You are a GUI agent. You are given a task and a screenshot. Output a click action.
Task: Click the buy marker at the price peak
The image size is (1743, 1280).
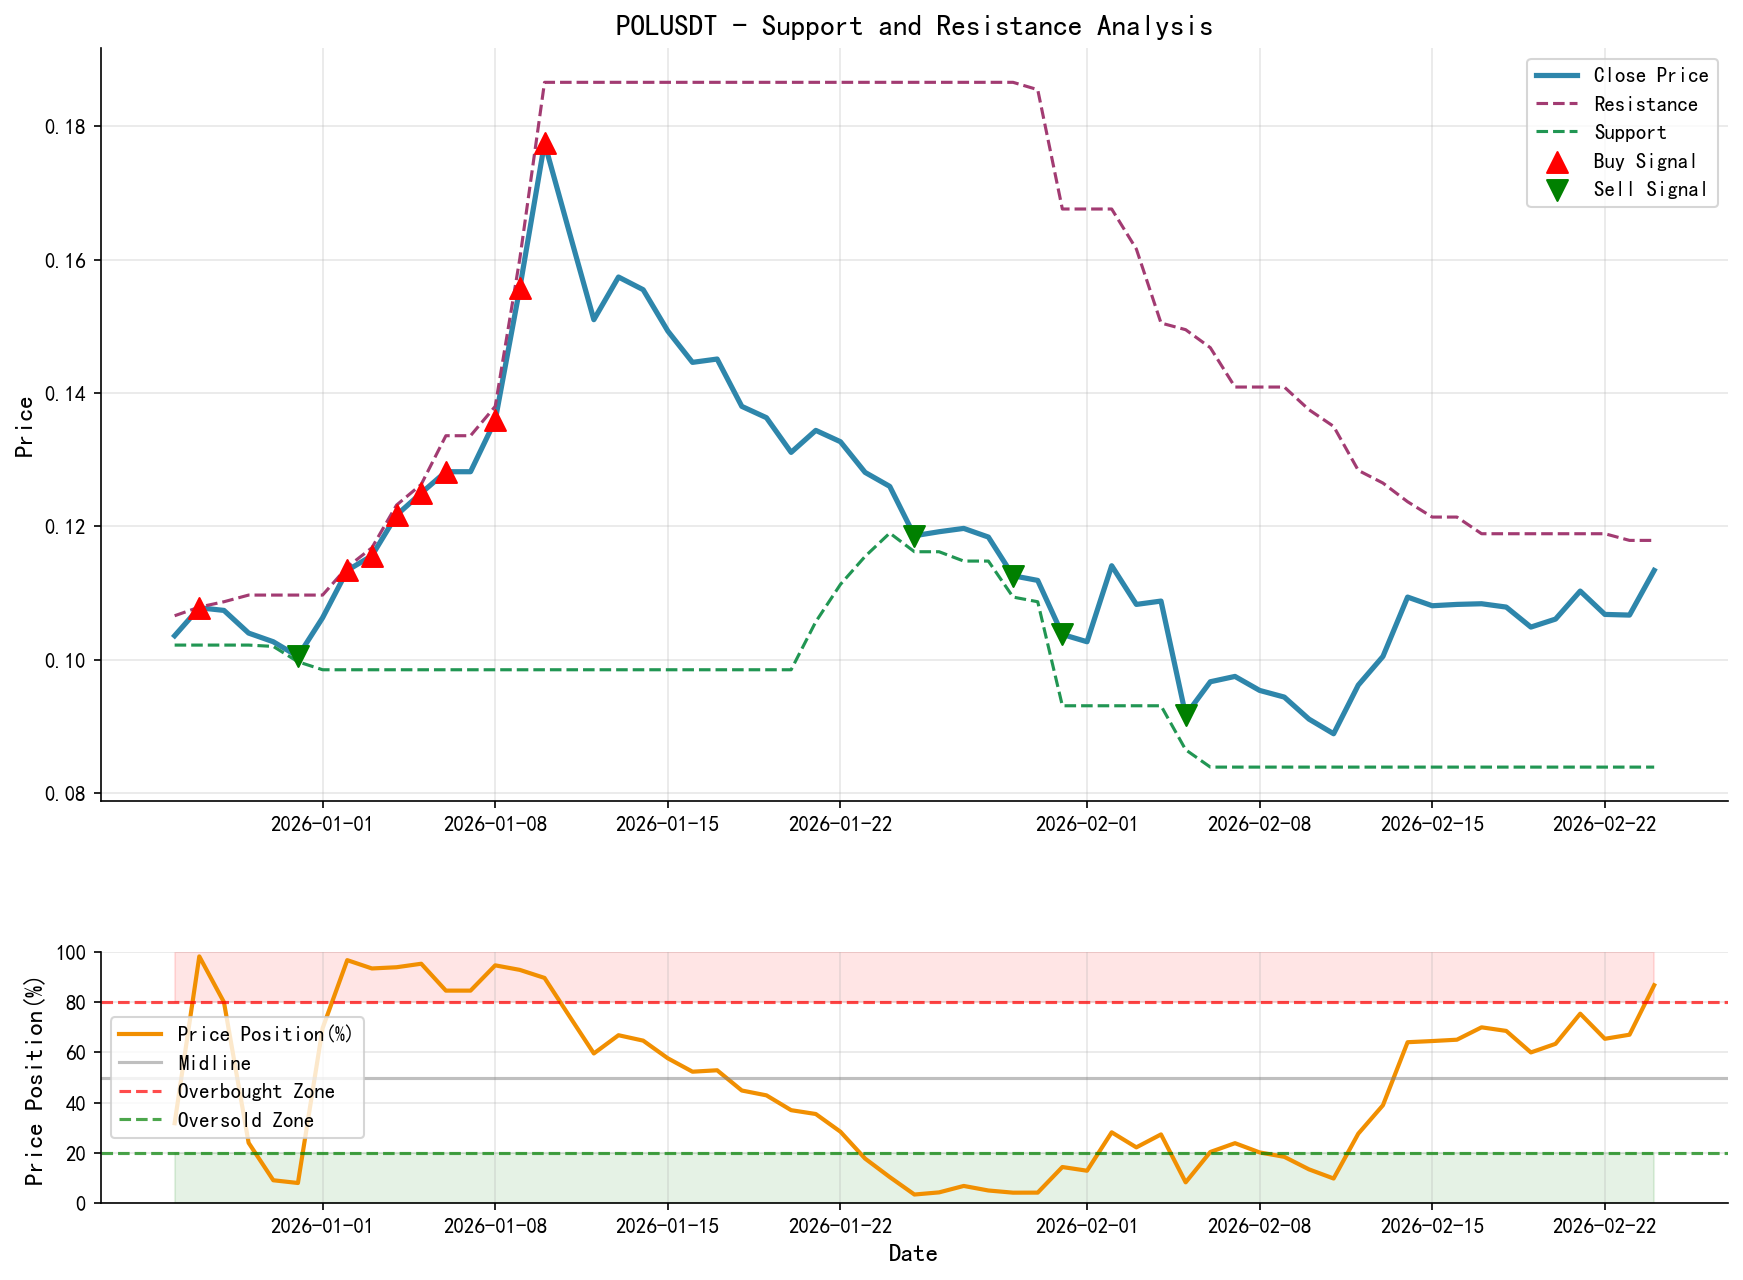pyautogui.click(x=545, y=146)
